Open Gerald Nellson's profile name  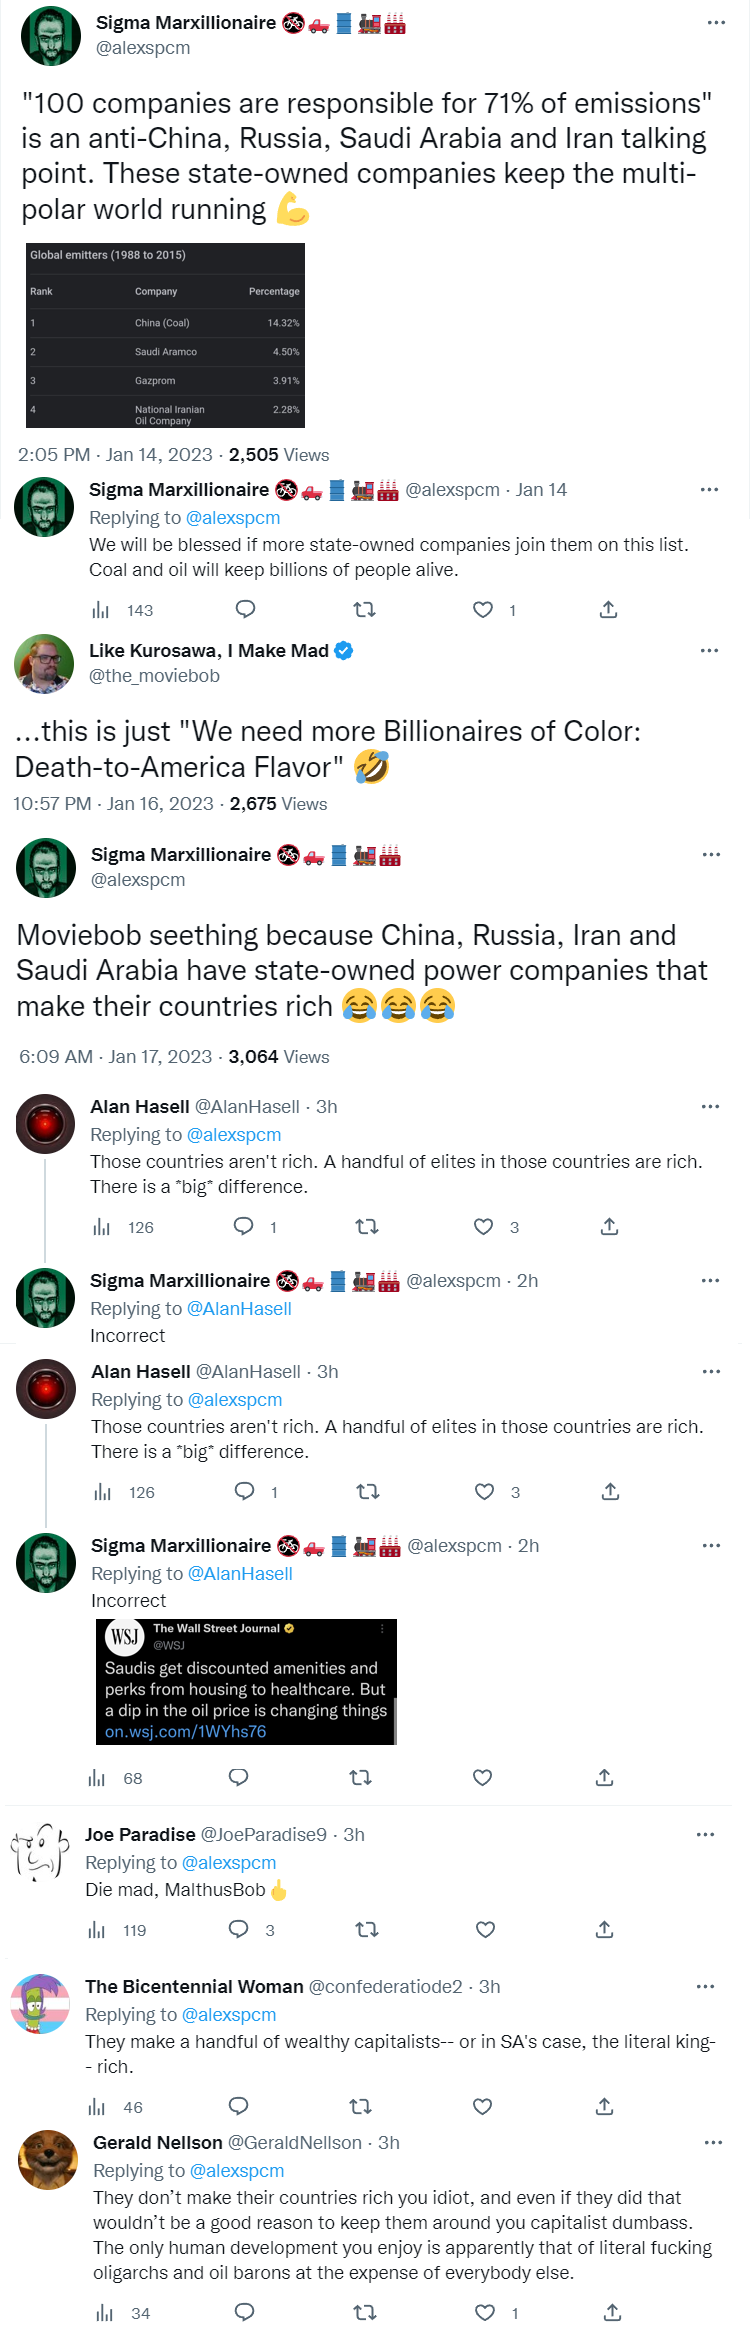pos(158,2142)
